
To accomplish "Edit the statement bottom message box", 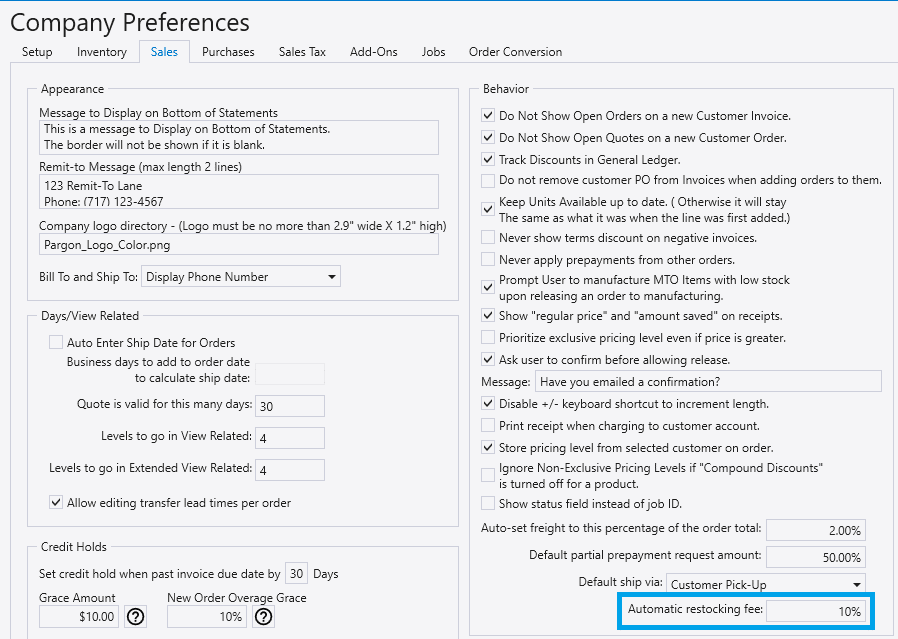I will pyautogui.click(x=239, y=137).
